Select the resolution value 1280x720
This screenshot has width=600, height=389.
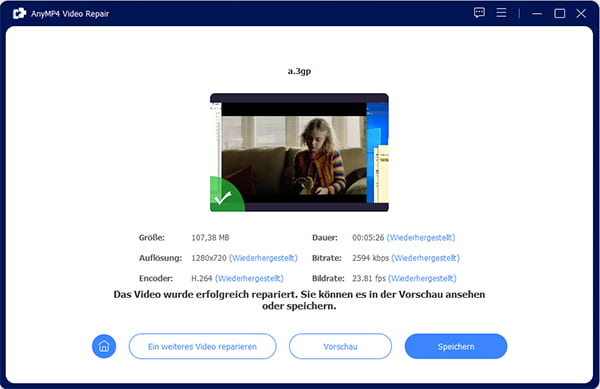(x=209, y=258)
